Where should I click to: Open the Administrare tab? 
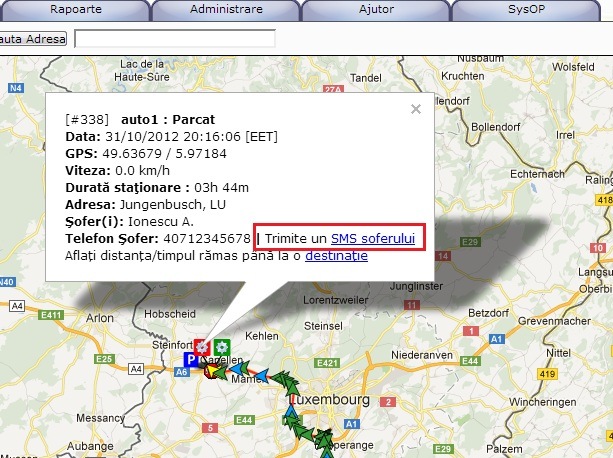[226, 9]
